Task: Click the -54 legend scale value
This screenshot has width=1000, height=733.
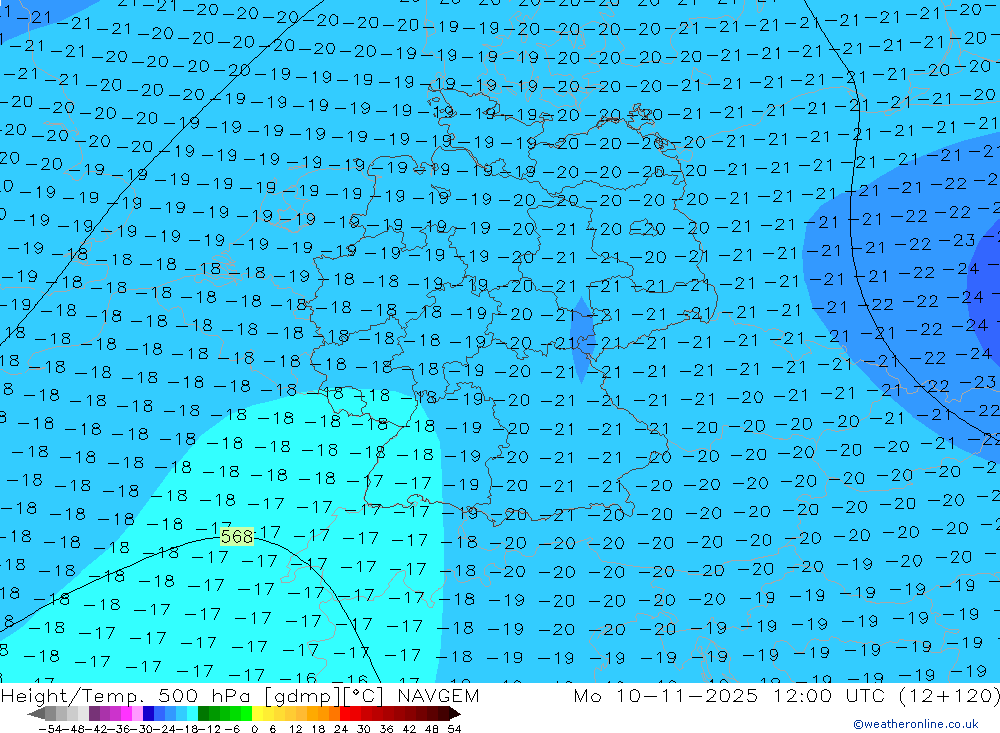Action: 50,729
